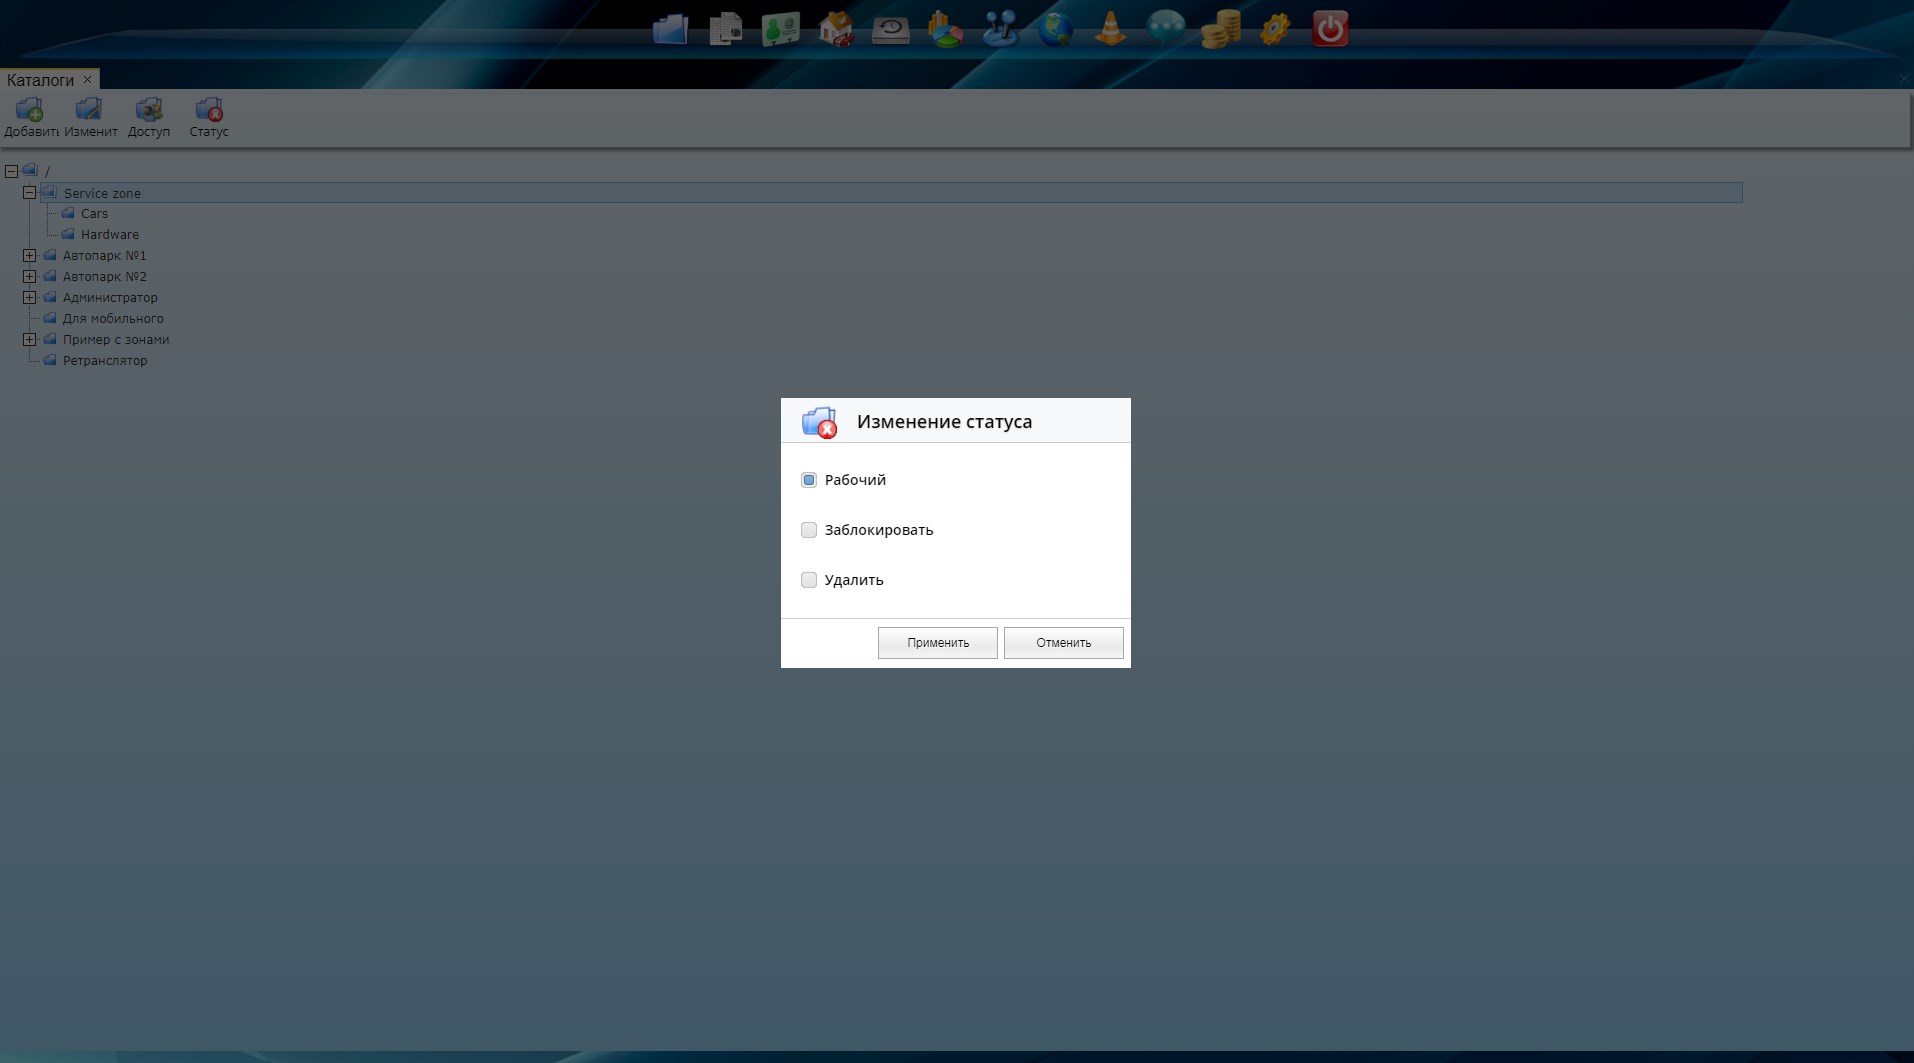This screenshot has height=1063, width=1914.
Task: Check the Удалить option
Action: coord(809,580)
